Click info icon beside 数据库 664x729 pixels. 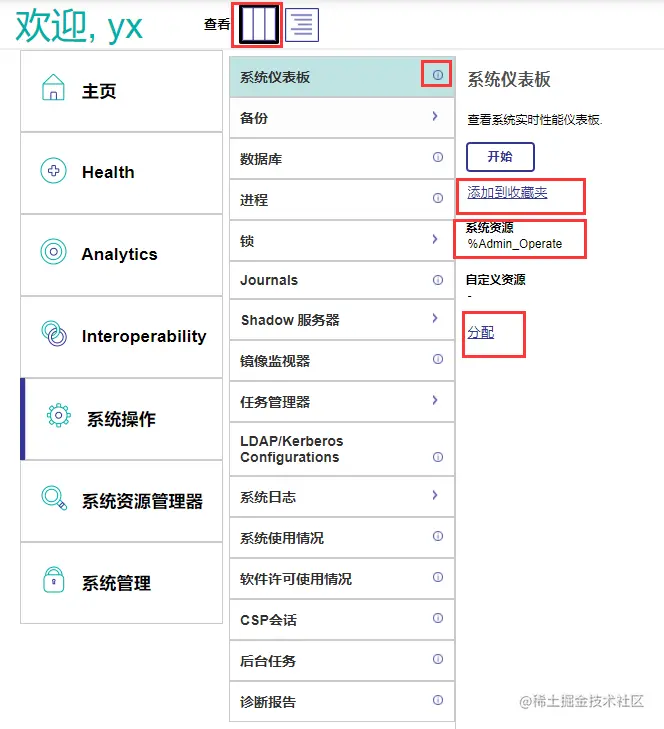point(437,158)
